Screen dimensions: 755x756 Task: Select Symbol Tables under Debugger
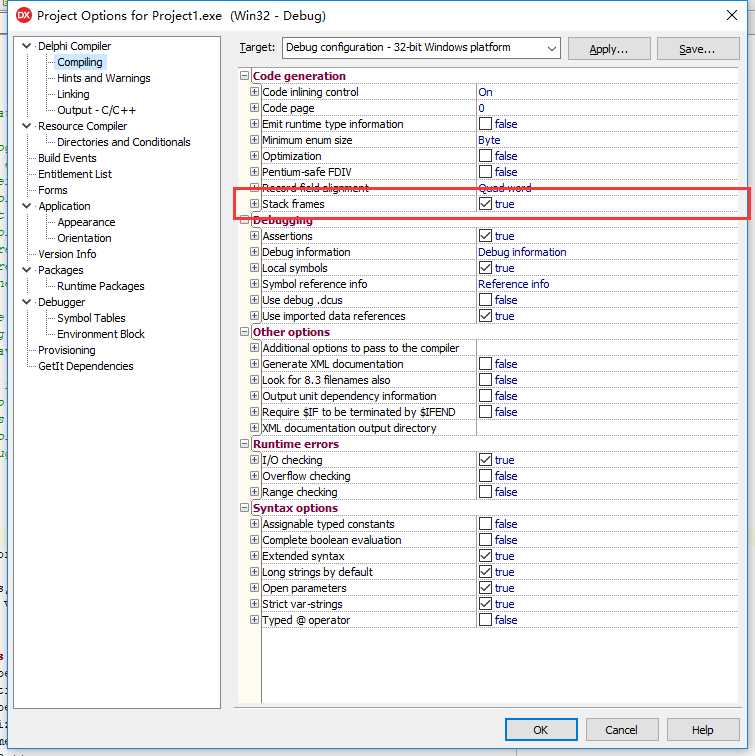[x=91, y=318]
